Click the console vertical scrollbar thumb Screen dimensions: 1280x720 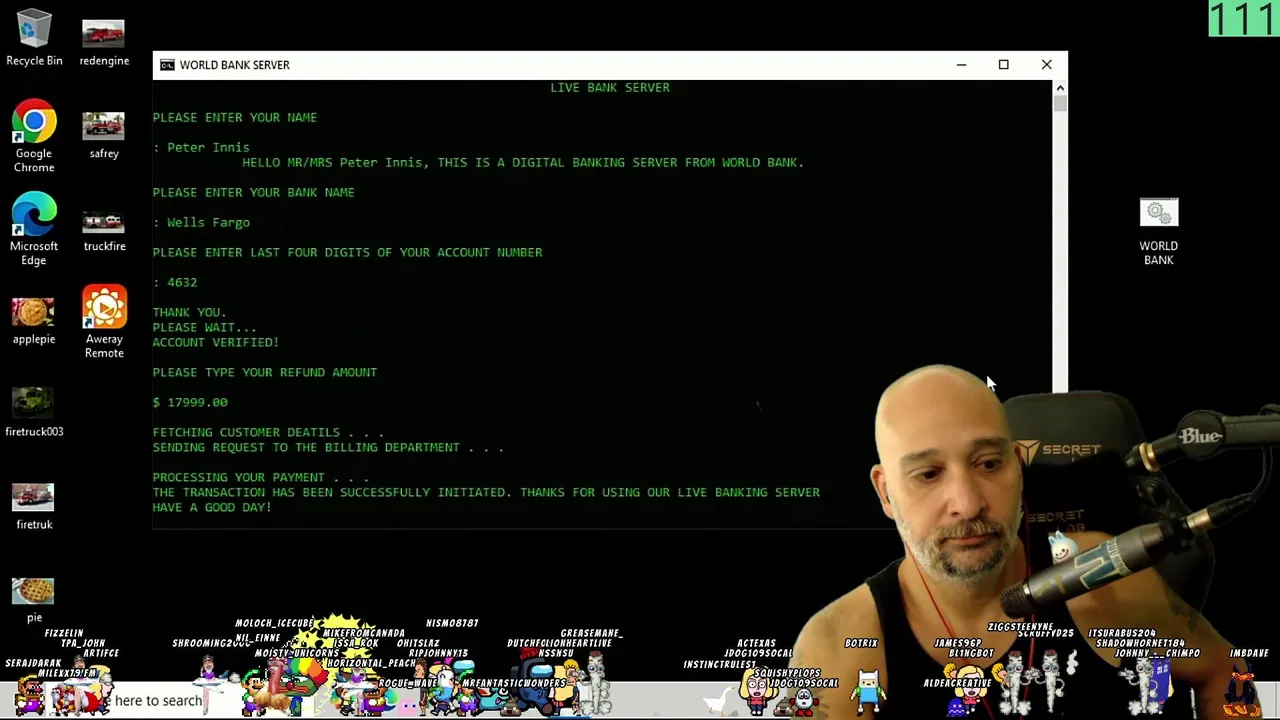[1060, 104]
